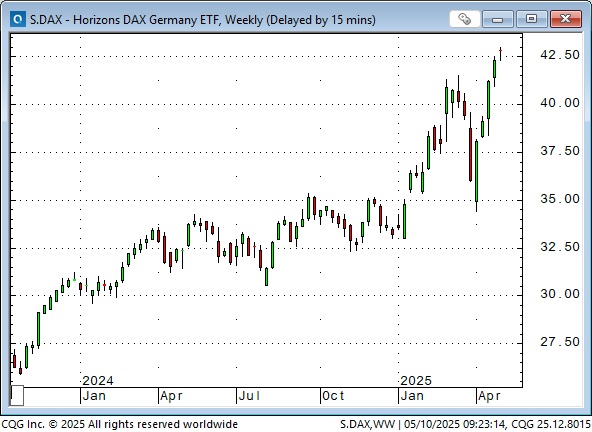Image resolution: width=592 pixels, height=432 pixels.
Task: Click the Jan label under 2024
Action: (94, 396)
